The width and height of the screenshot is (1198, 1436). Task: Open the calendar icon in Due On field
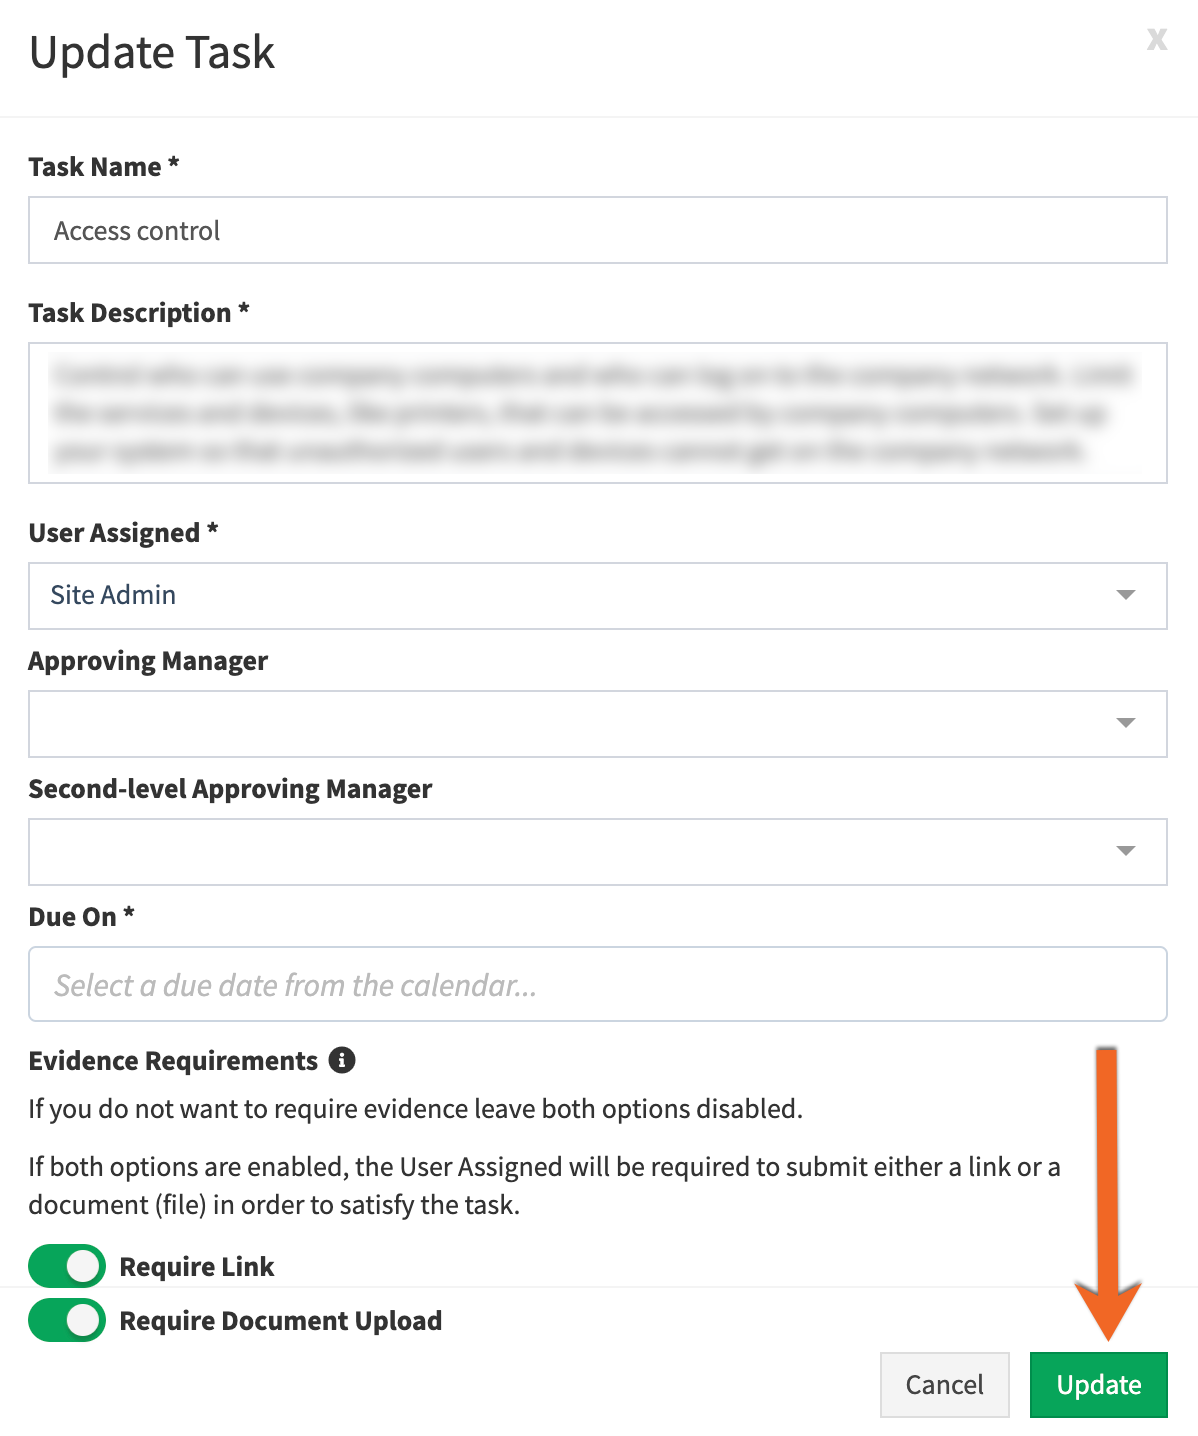(600, 984)
